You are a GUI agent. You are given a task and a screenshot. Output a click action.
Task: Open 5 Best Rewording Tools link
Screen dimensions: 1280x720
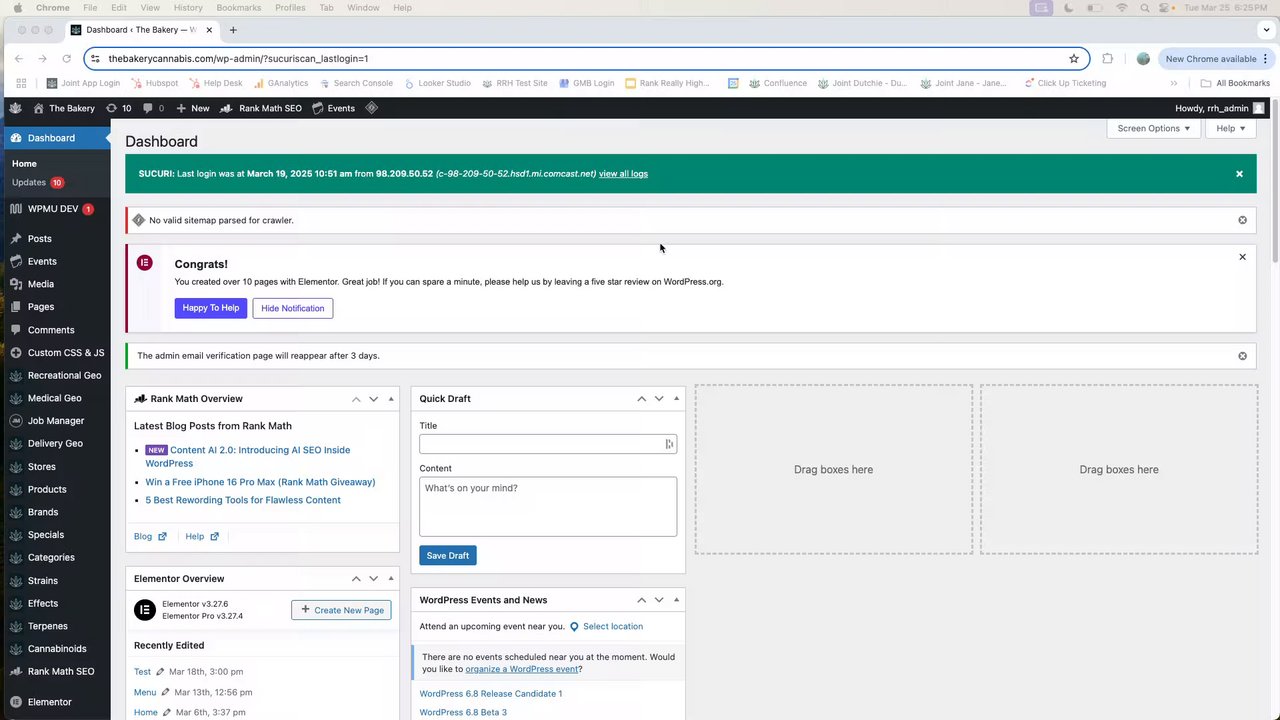[243, 500]
